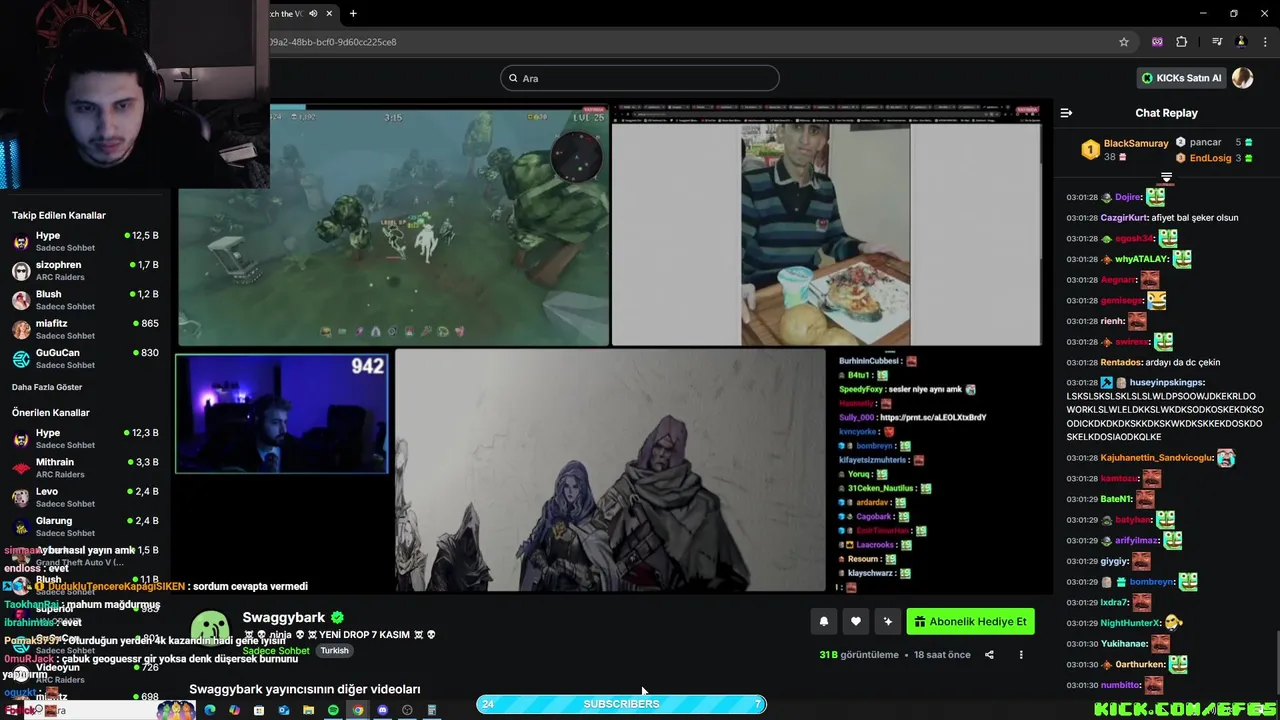Open the purple browser extension icon
Image resolution: width=1280 pixels, height=720 pixels.
tap(1157, 42)
